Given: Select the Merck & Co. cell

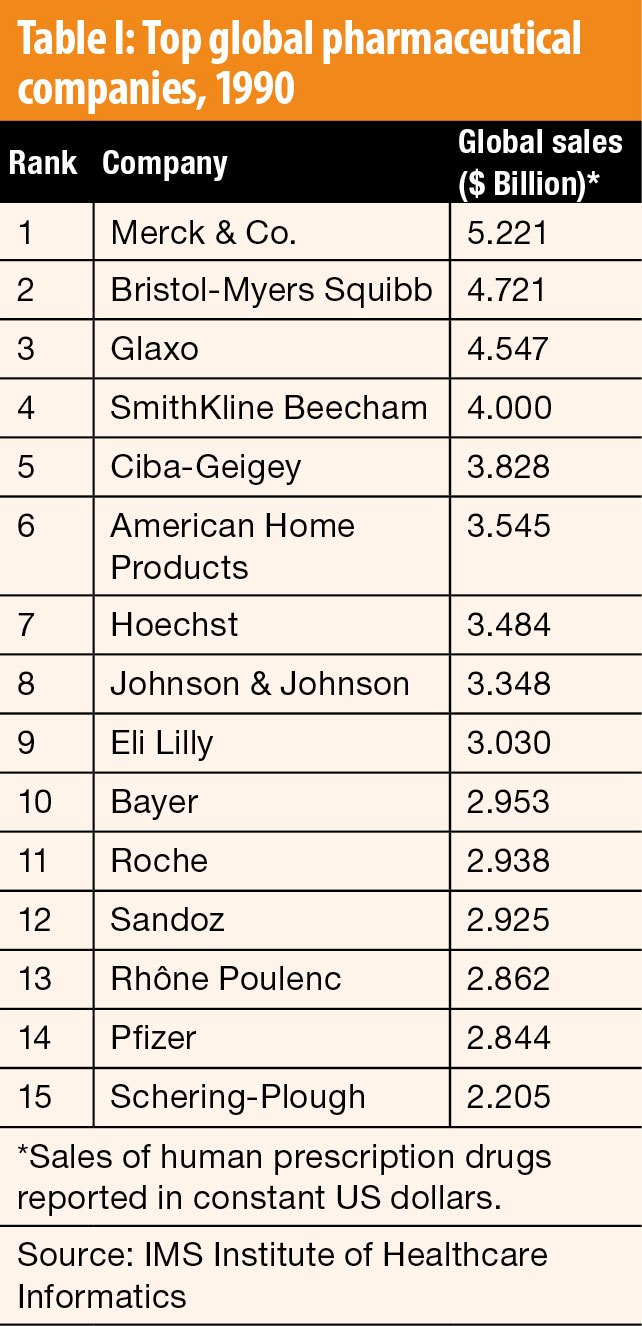Looking at the screenshot, I should [x=271, y=233].
